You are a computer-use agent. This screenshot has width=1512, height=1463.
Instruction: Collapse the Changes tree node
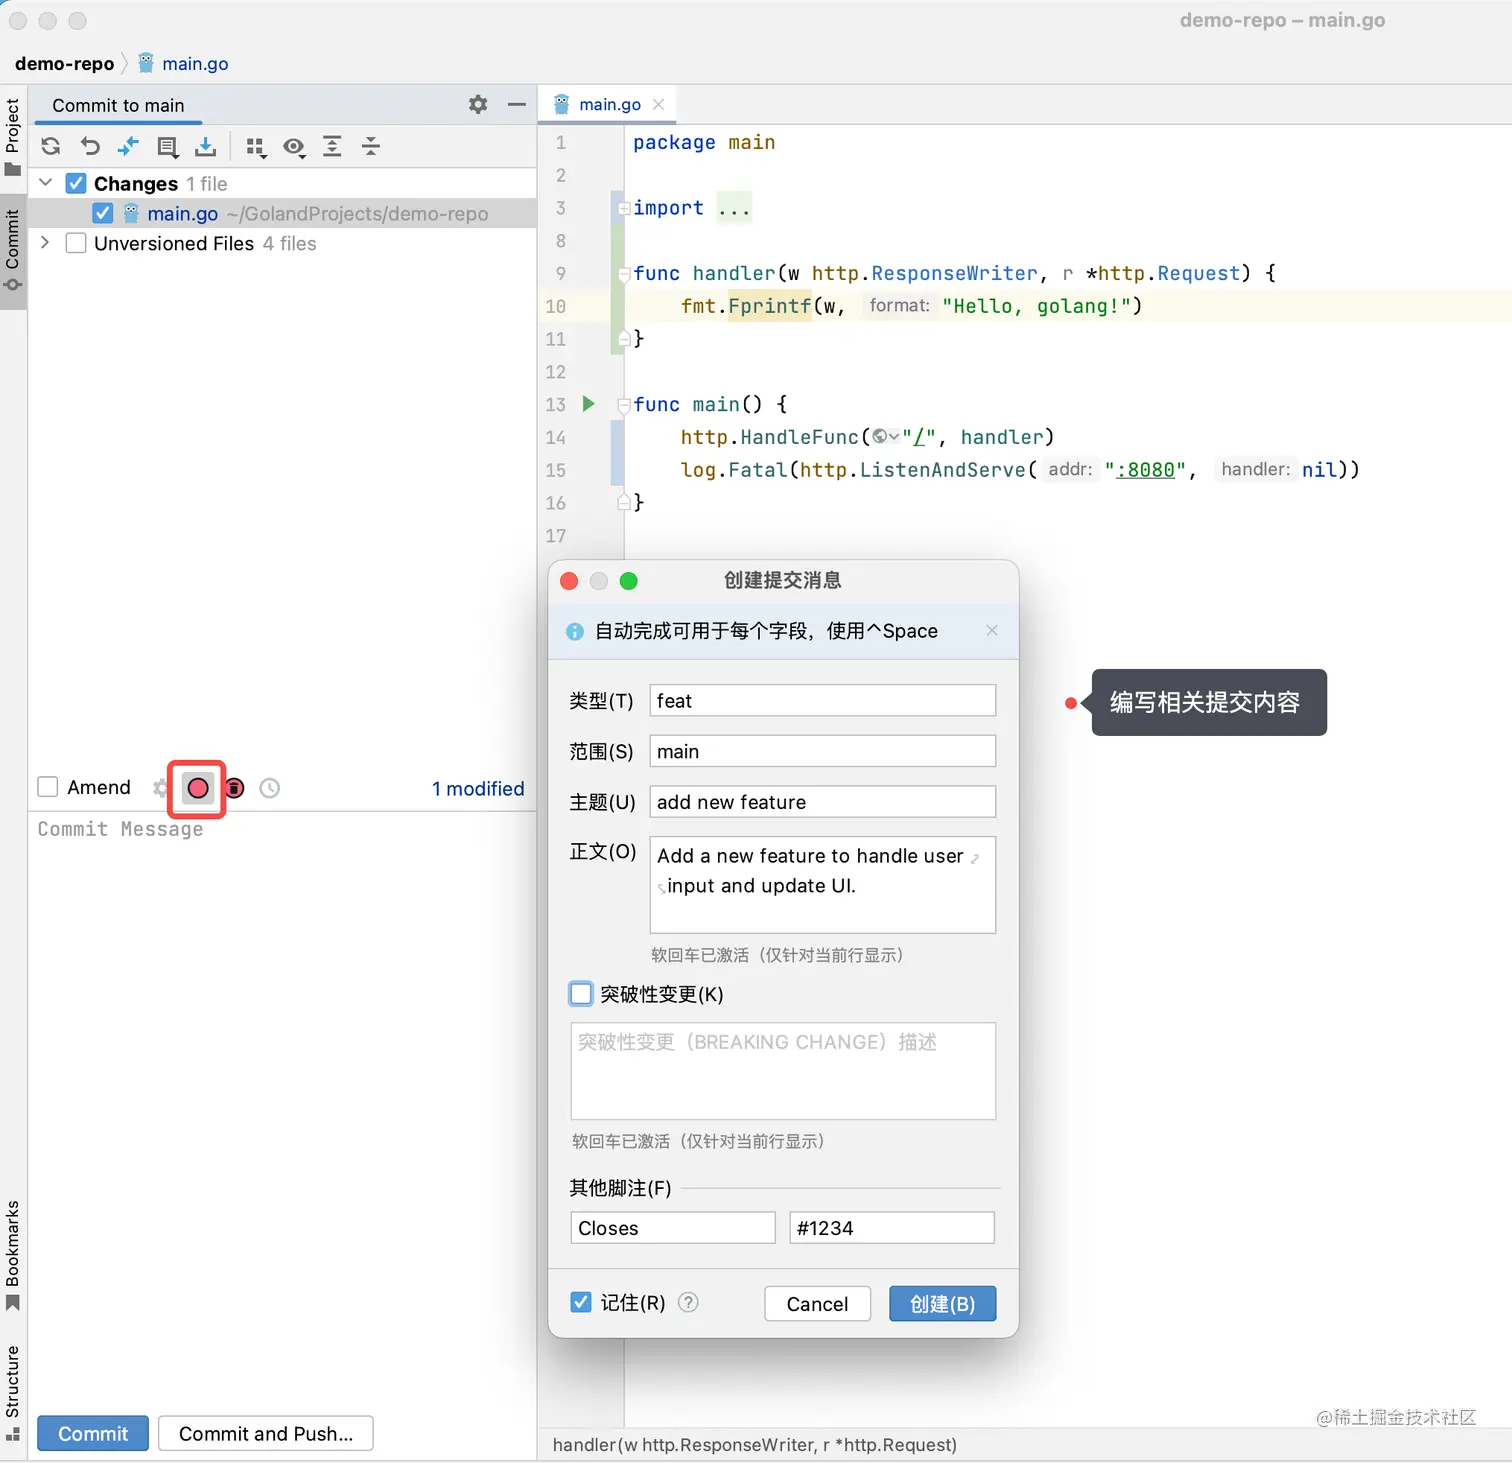coord(45,182)
